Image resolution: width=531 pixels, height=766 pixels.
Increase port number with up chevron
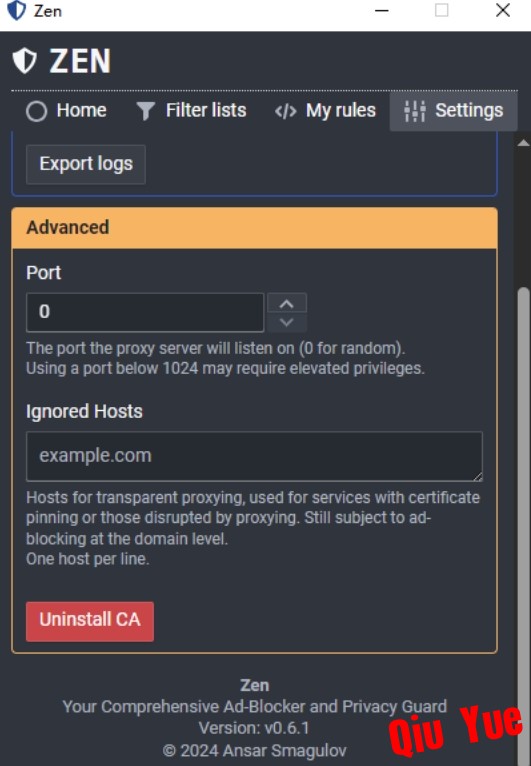coord(287,303)
